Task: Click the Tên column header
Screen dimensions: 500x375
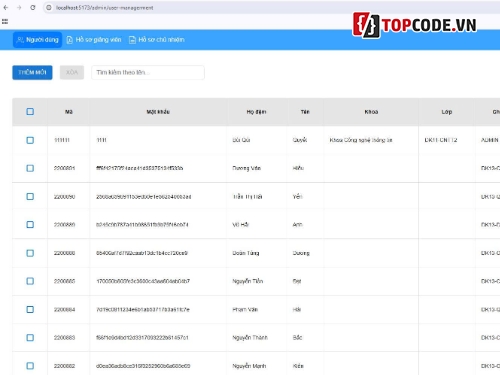Action: pos(305,112)
